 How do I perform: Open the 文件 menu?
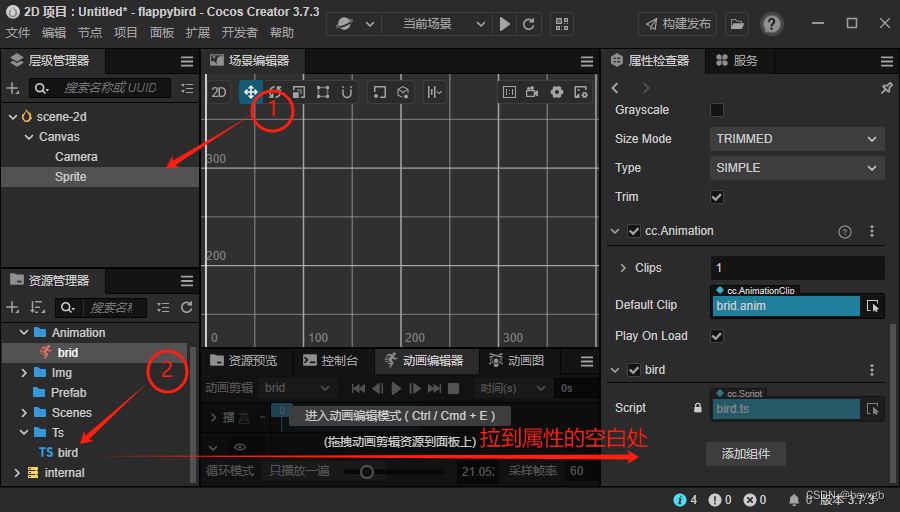18,33
